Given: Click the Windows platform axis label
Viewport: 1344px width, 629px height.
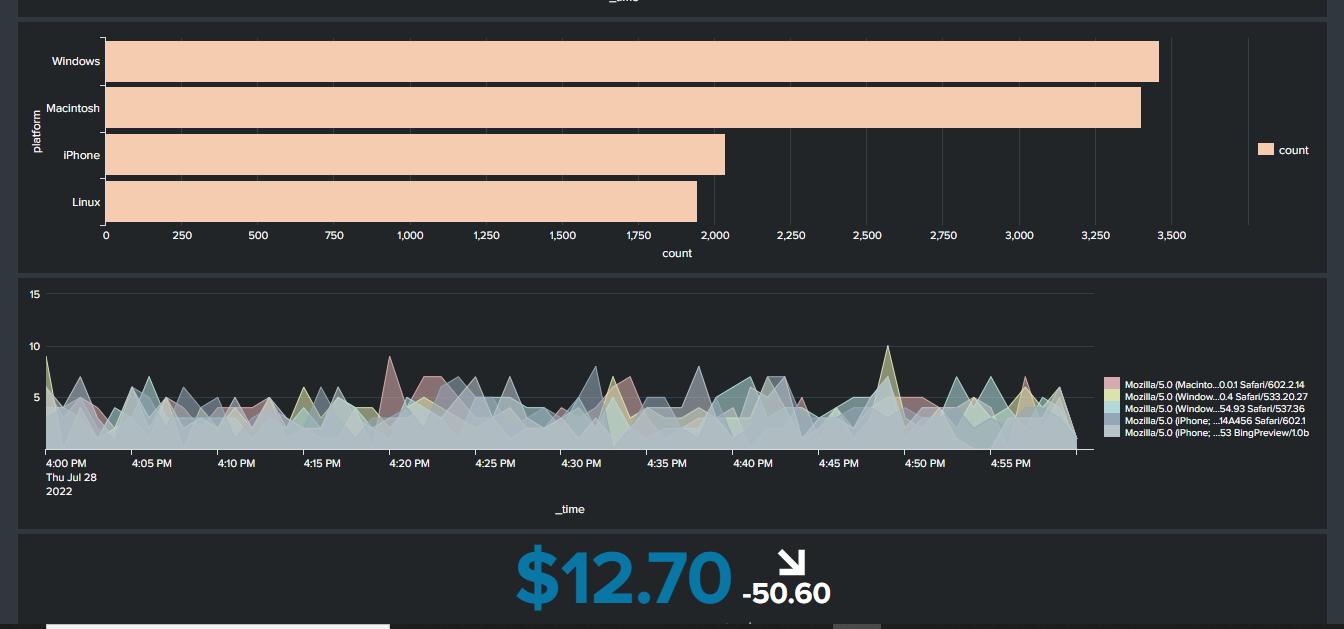Looking at the screenshot, I should [x=76, y=62].
